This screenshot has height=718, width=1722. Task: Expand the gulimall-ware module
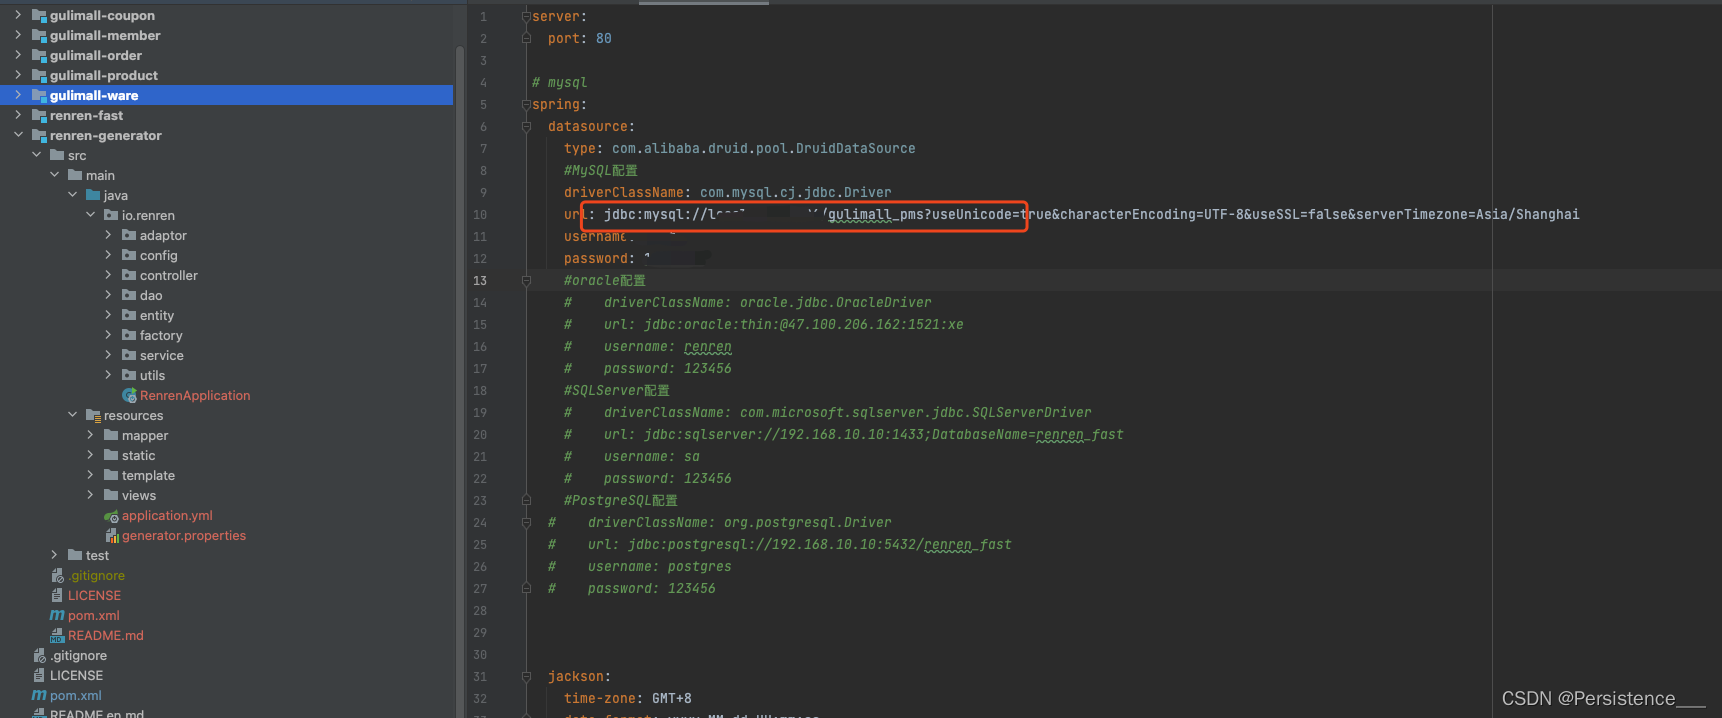[18, 95]
